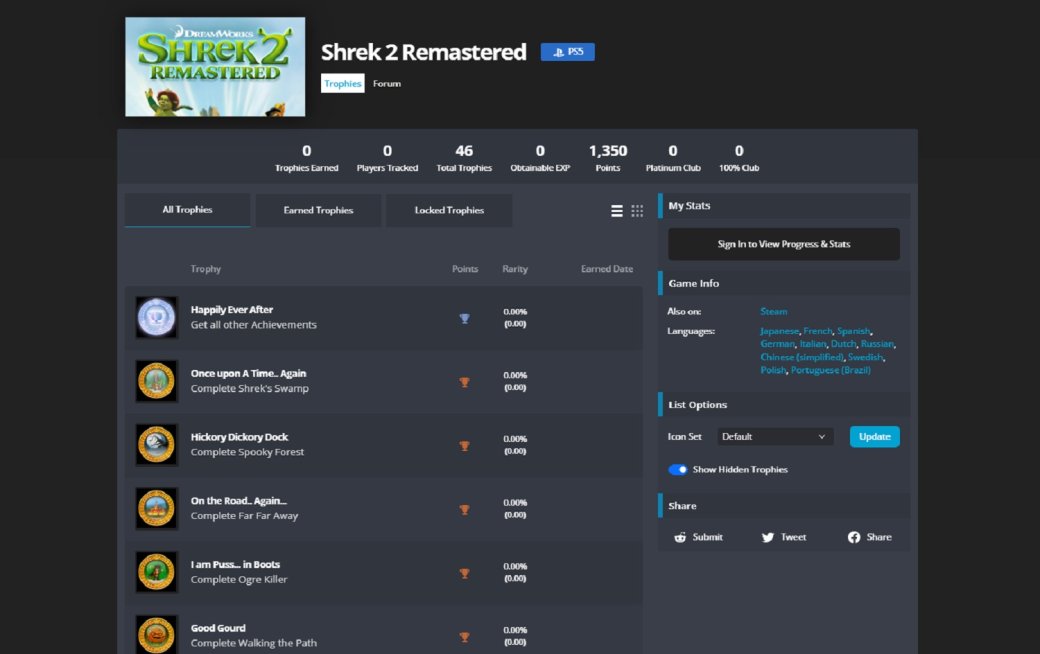Click the PS5 platform badge
The height and width of the screenshot is (654, 1040).
[x=568, y=52]
